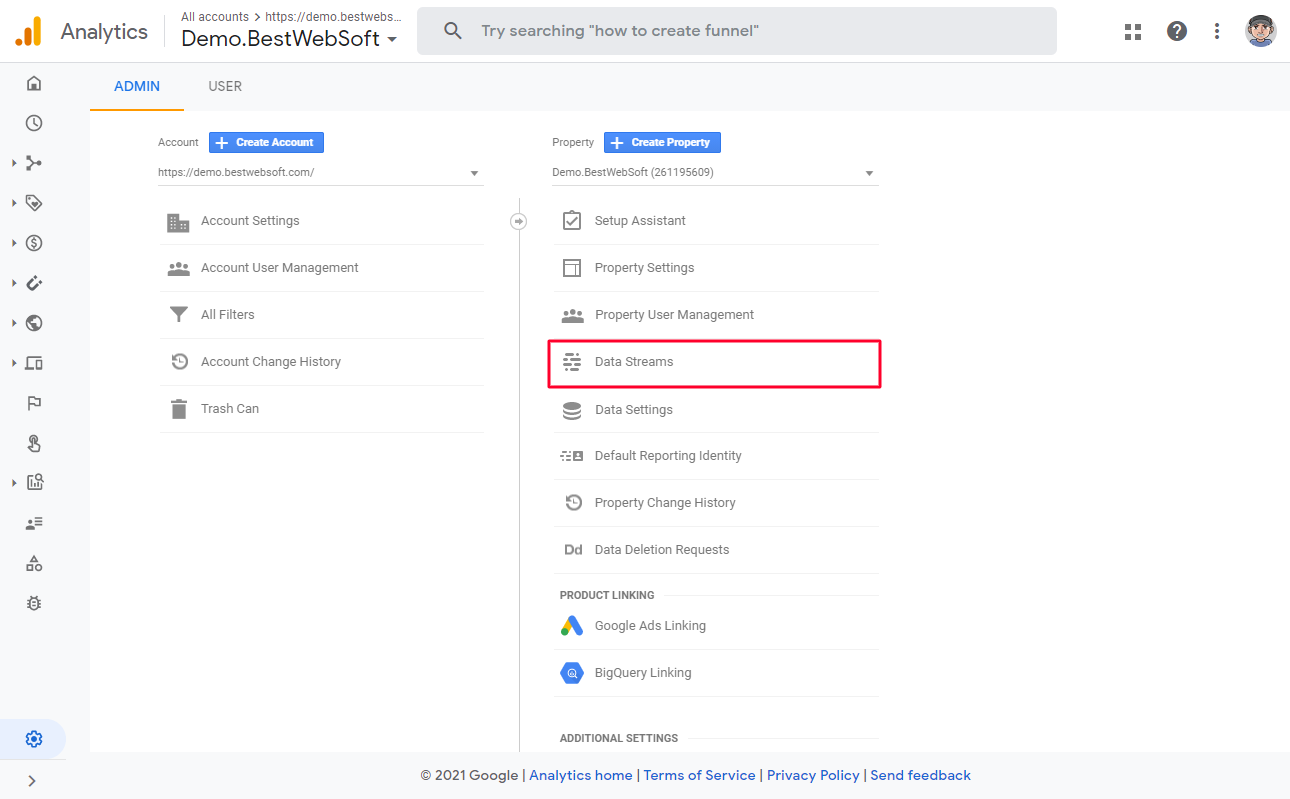Open Account Change History
This screenshot has height=799, width=1290.
tap(321, 362)
